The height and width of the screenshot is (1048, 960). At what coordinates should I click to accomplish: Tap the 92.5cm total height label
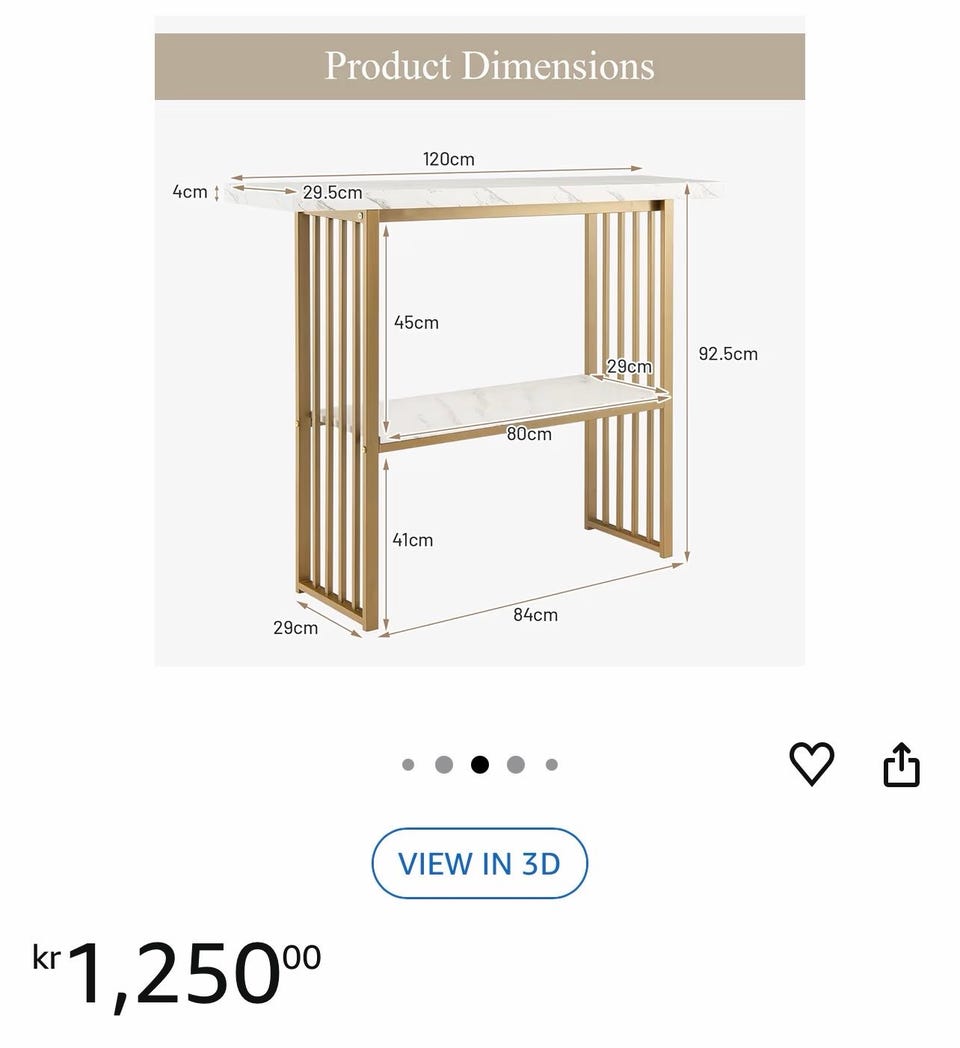point(728,354)
